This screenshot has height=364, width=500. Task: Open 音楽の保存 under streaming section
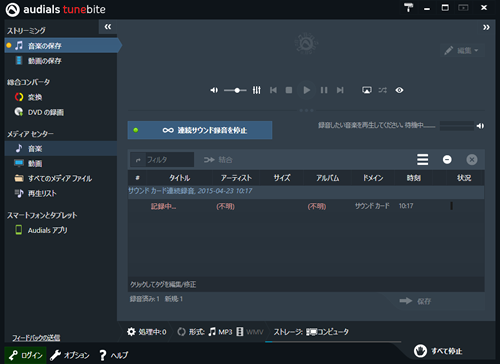[x=62, y=46]
